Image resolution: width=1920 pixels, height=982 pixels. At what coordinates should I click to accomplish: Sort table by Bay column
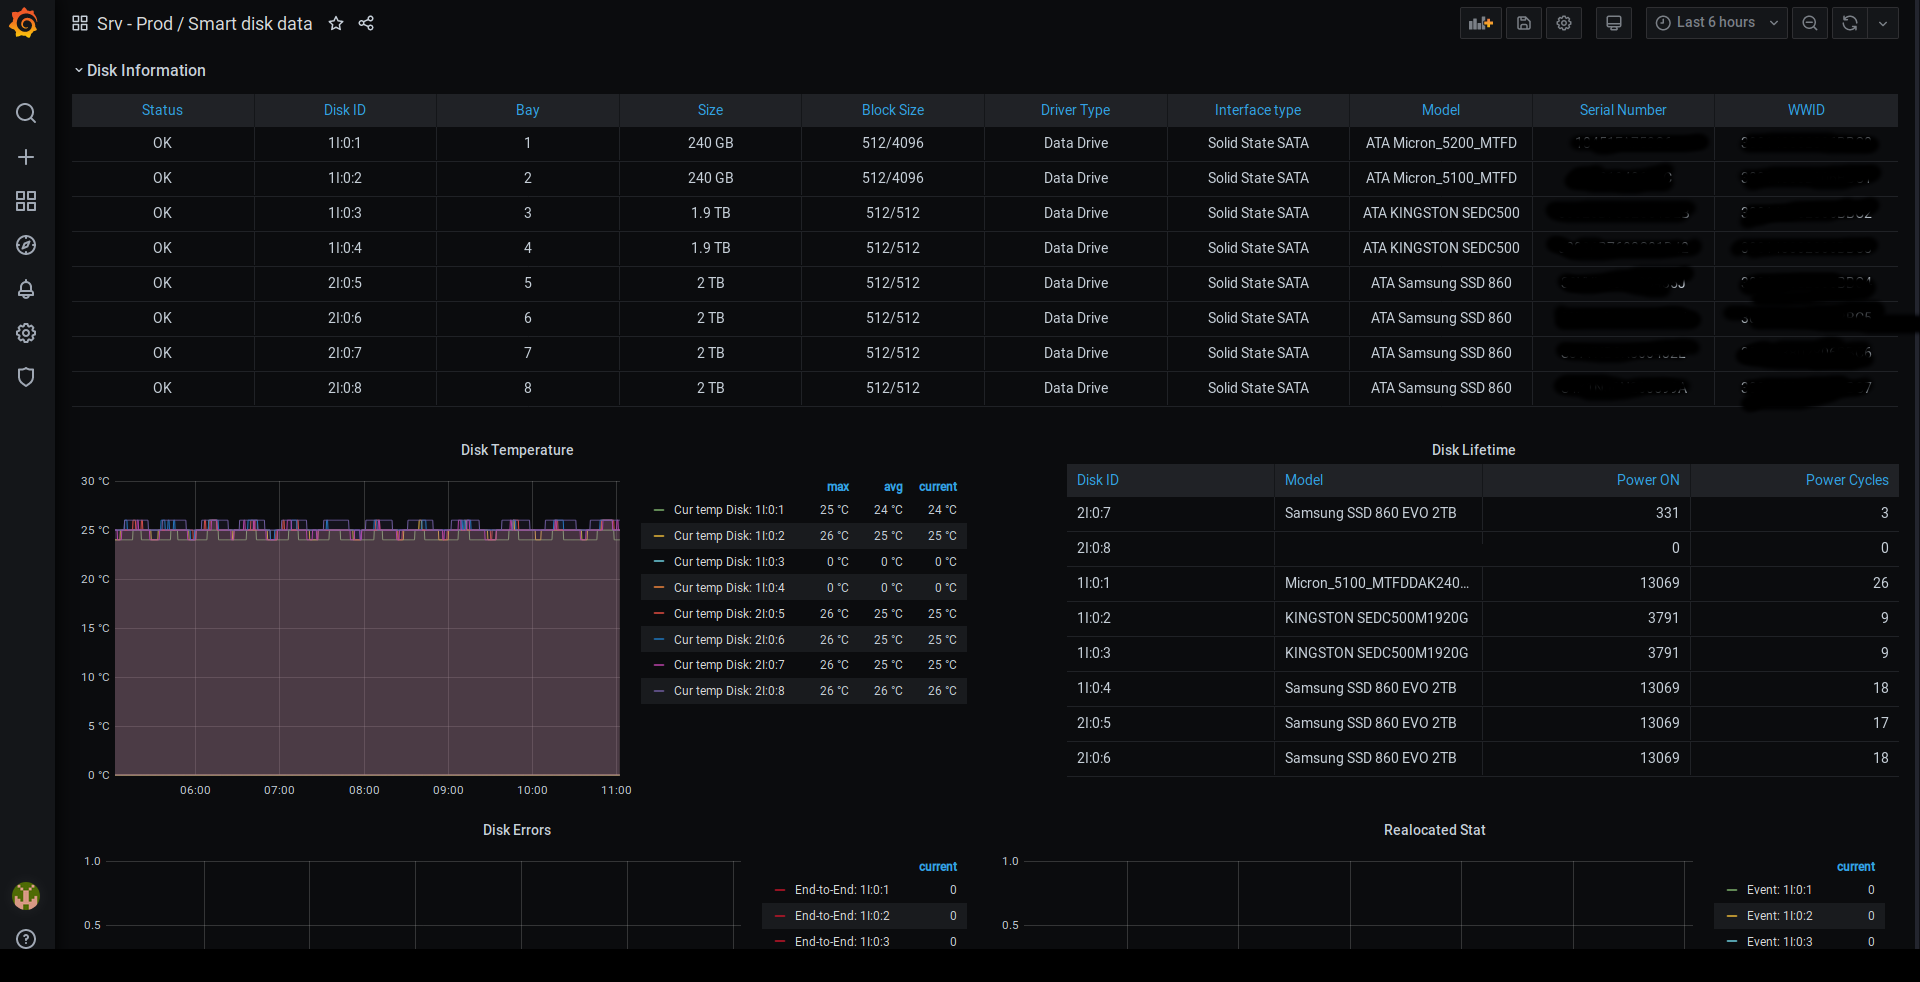click(x=527, y=110)
